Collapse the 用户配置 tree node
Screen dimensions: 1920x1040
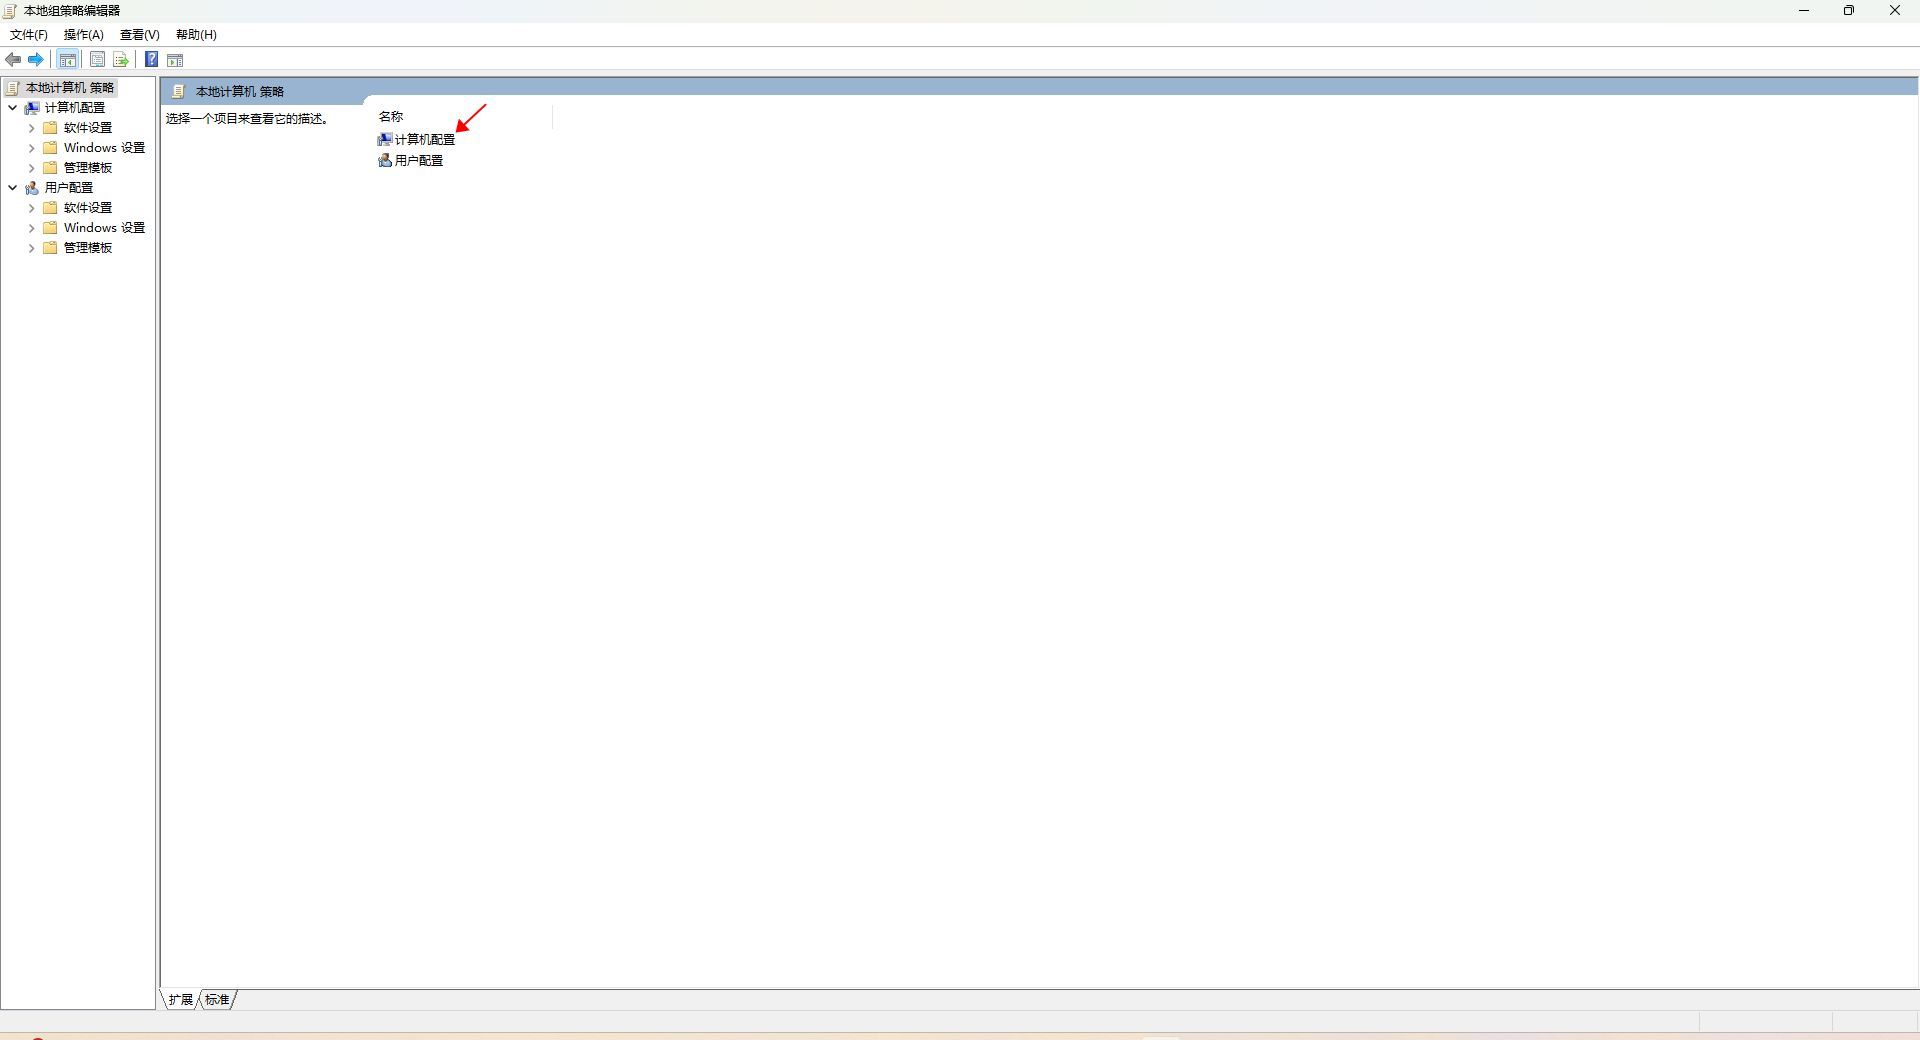pyautogui.click(x=13, y=188)
